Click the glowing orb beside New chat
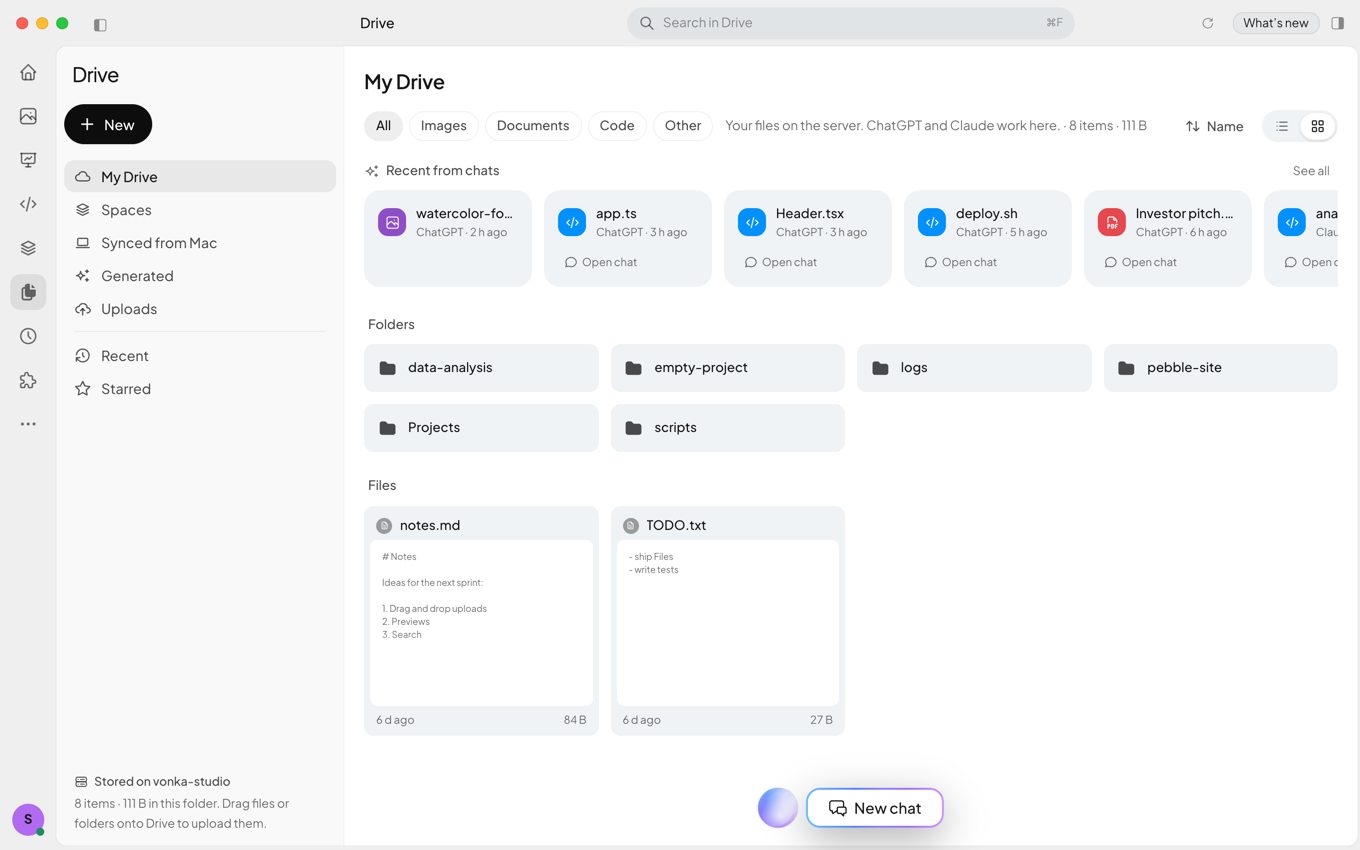 (x=778, y=808)
